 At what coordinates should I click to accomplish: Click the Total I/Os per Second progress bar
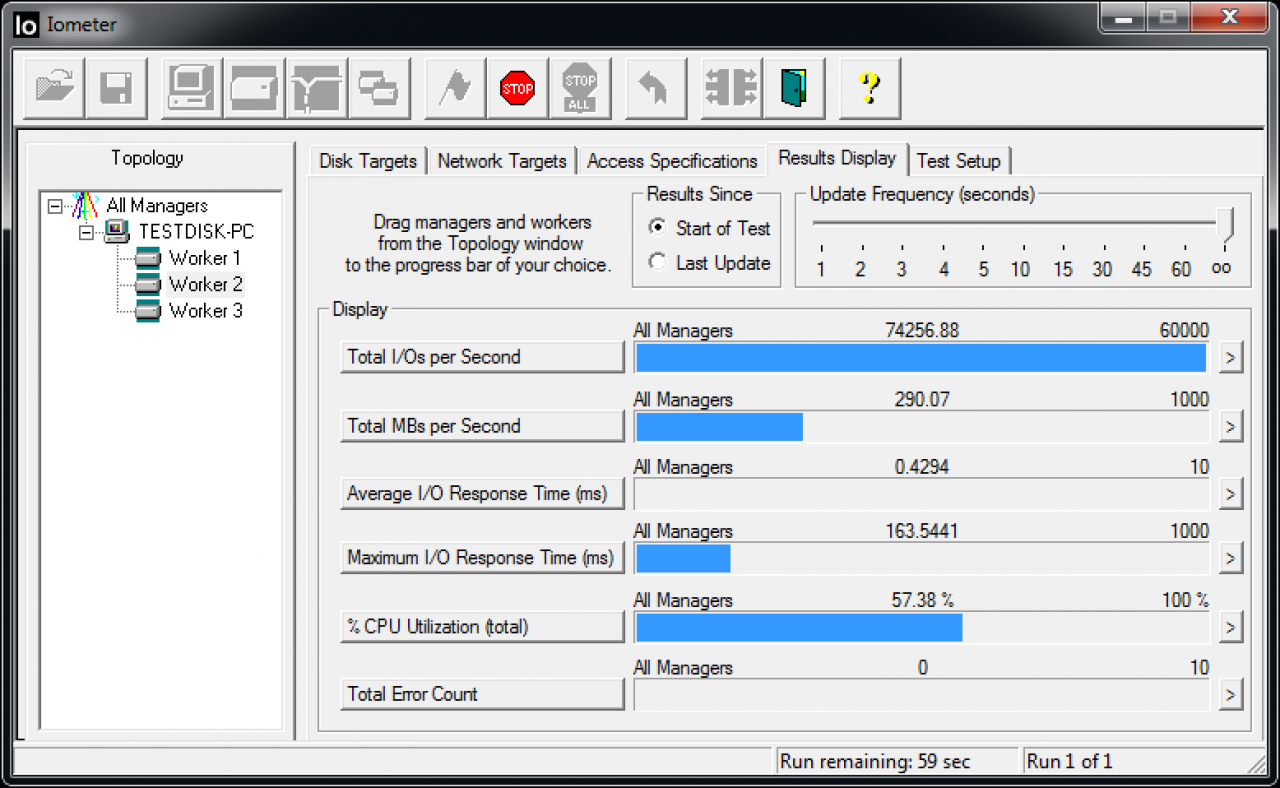(x=921, y=358)
